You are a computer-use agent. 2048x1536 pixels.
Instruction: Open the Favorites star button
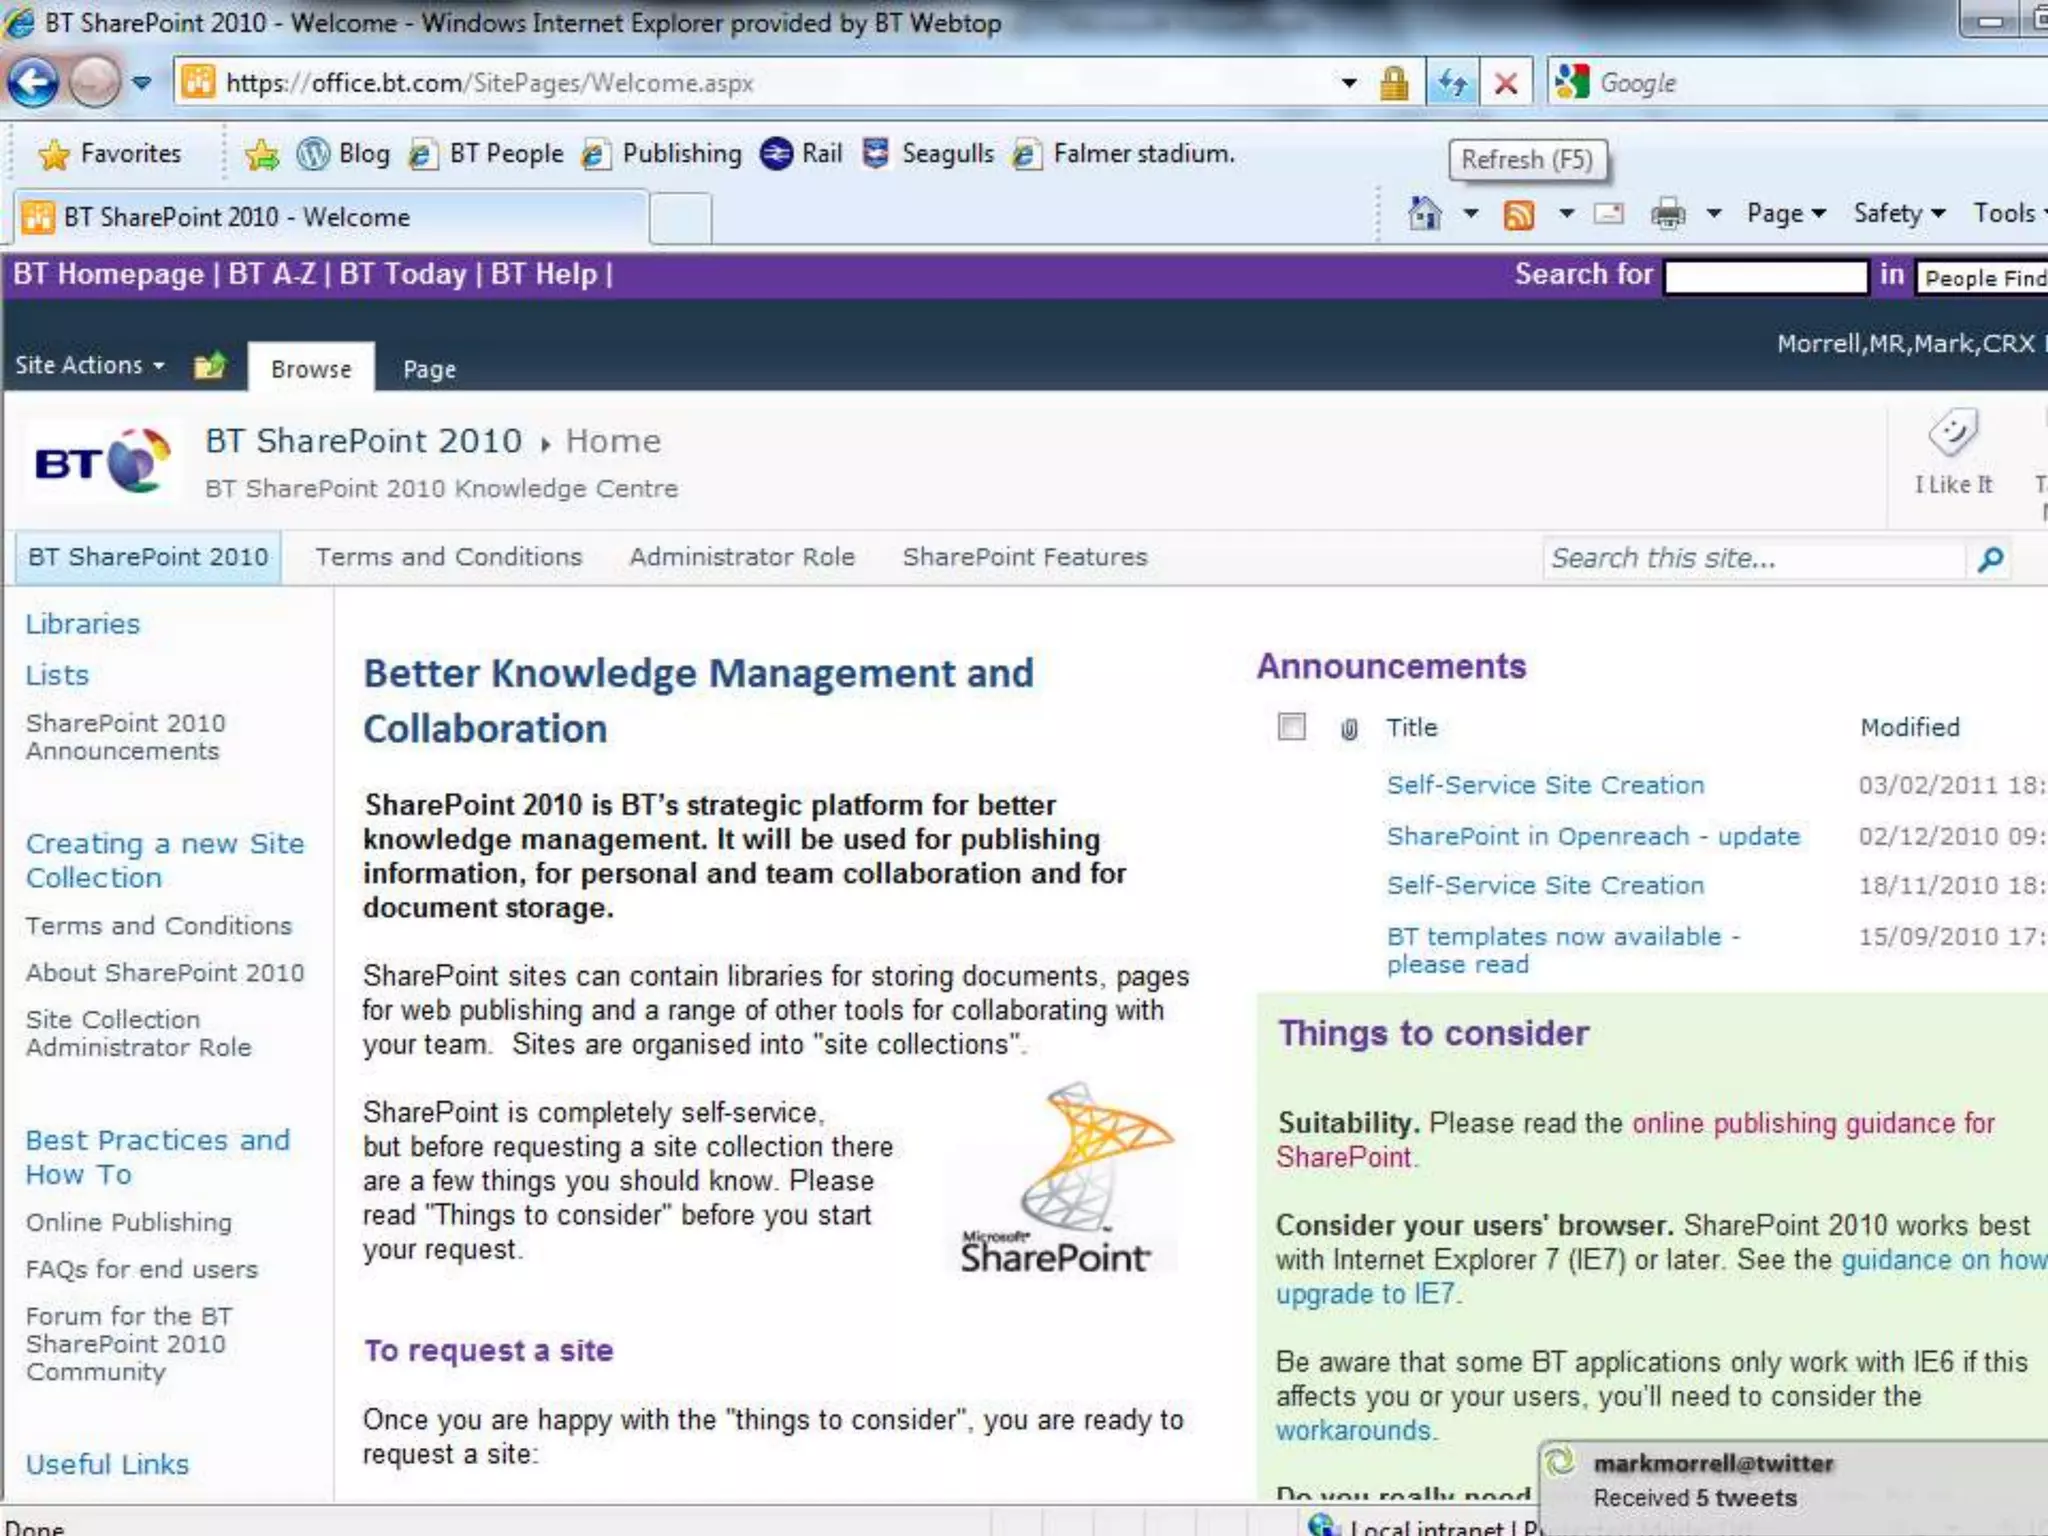coord(110,154)
